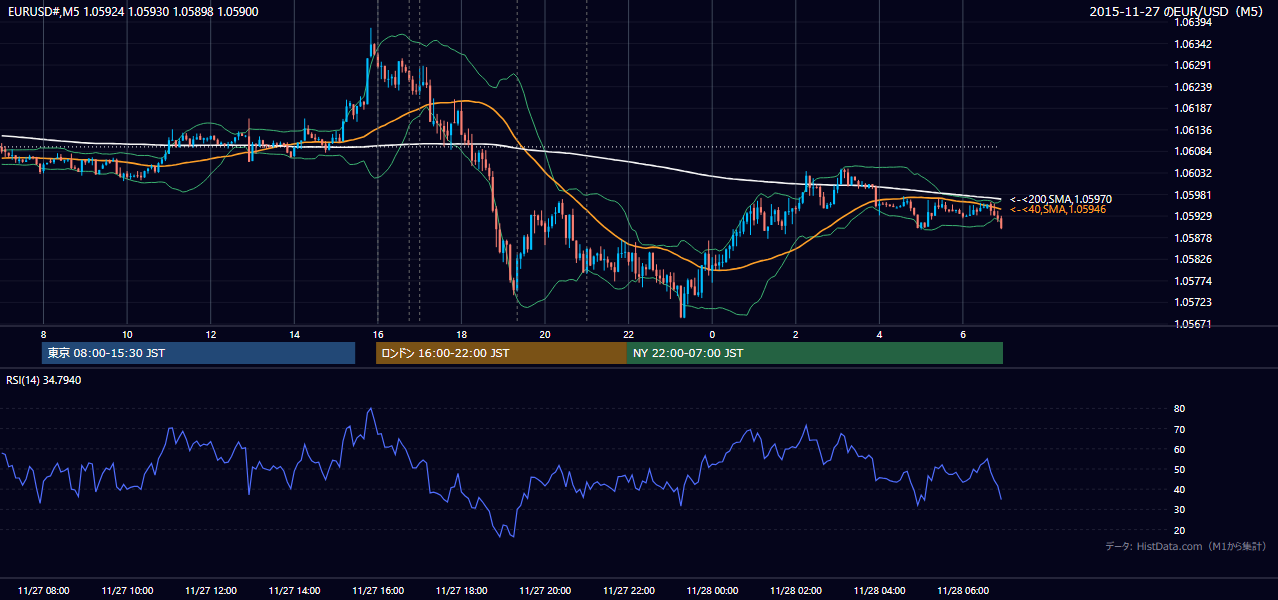Click price axis value 1.05878
The width and height of the screenshot is (1278, 600).
coord(1195,238)
